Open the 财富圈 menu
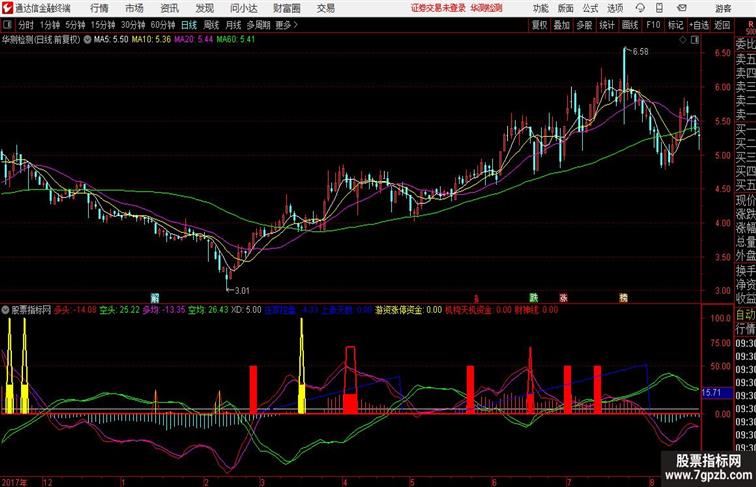 click(286, 8)
